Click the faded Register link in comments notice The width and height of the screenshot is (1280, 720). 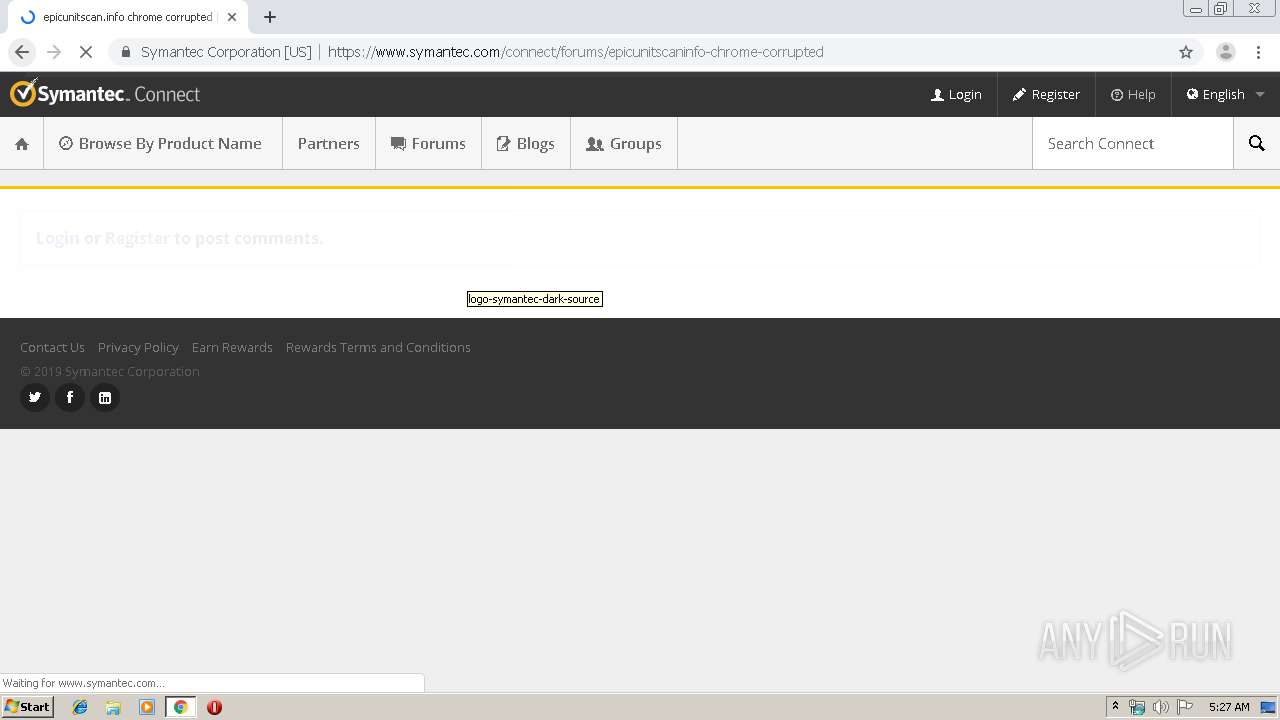(137, 238)
